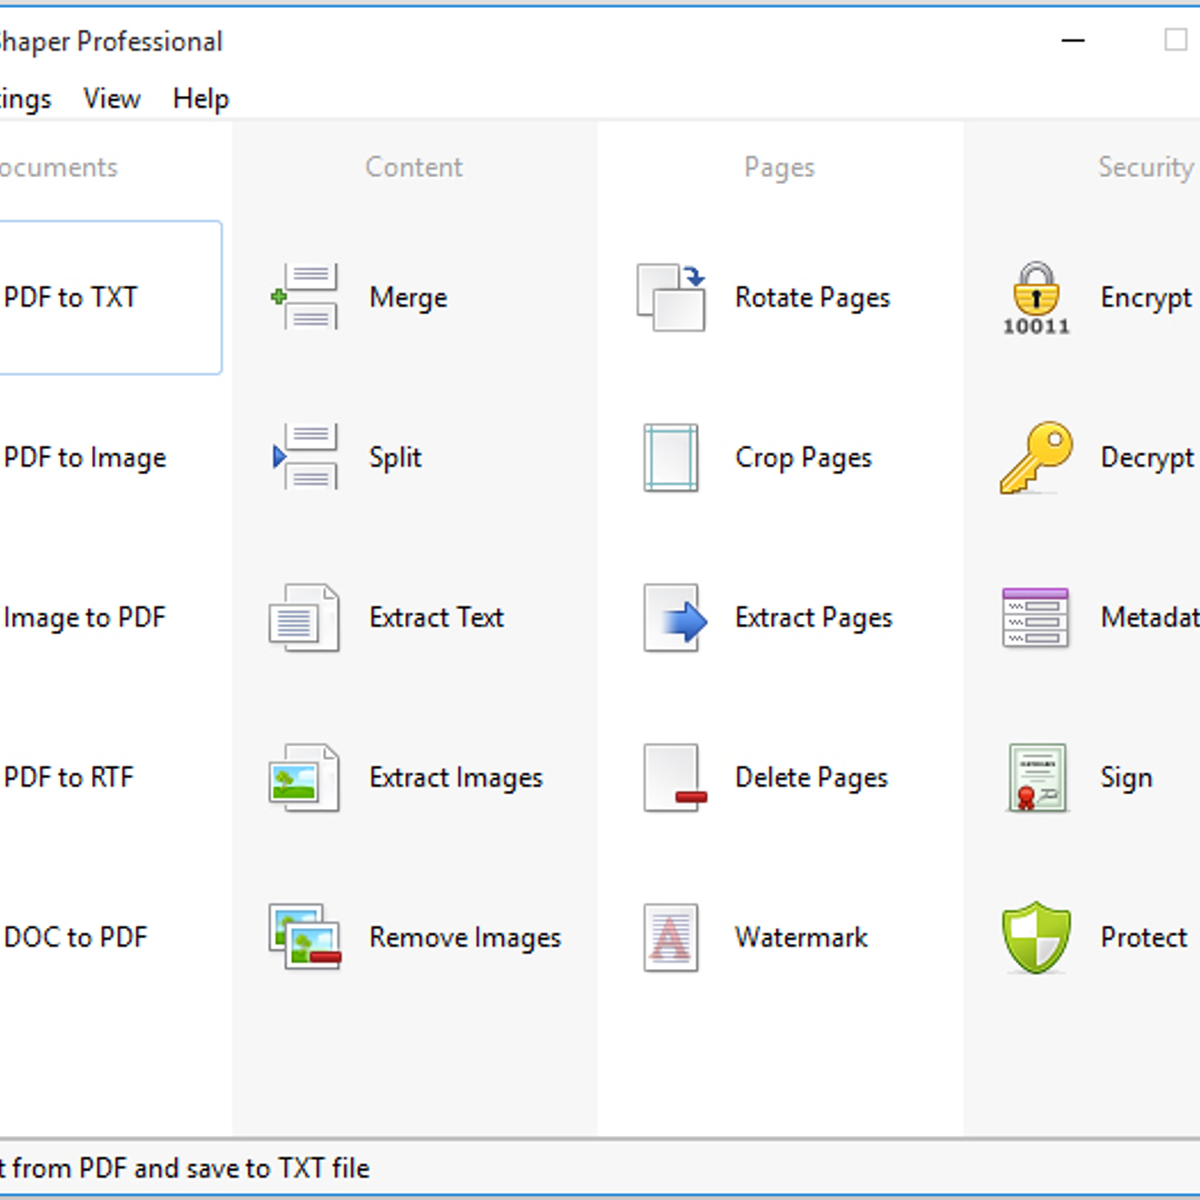The image size is (1200, 1200).
Task: Click the Merge documents icon
Action: coord(305,297)
